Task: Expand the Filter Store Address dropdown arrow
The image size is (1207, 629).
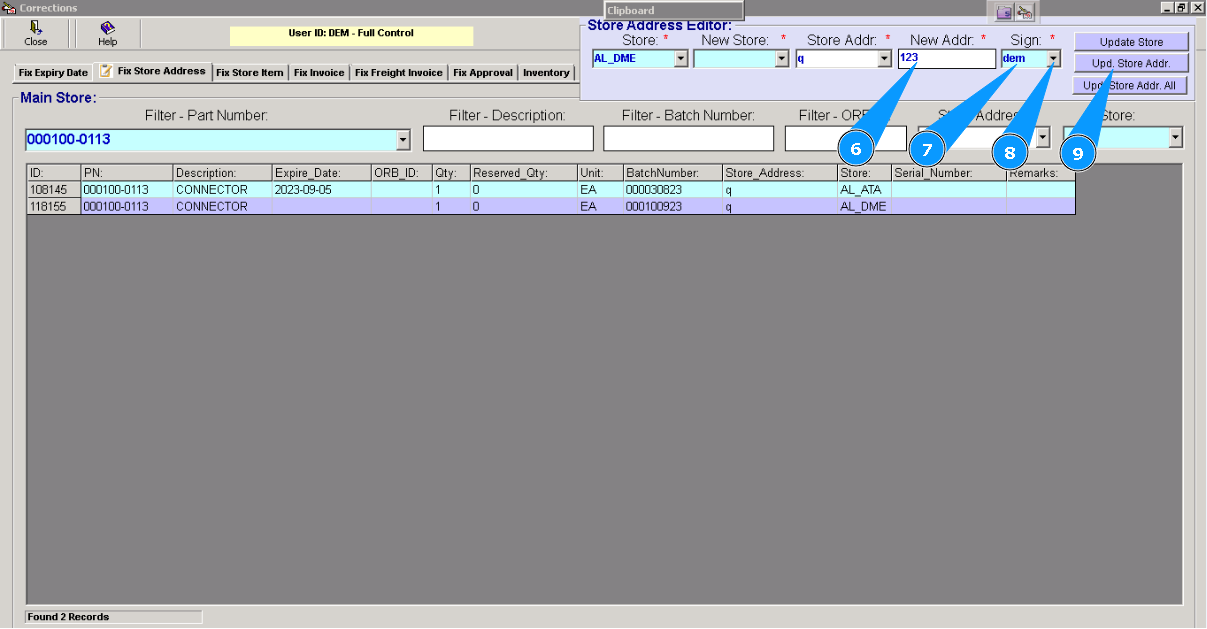Action: click(x=1043, y=137)
